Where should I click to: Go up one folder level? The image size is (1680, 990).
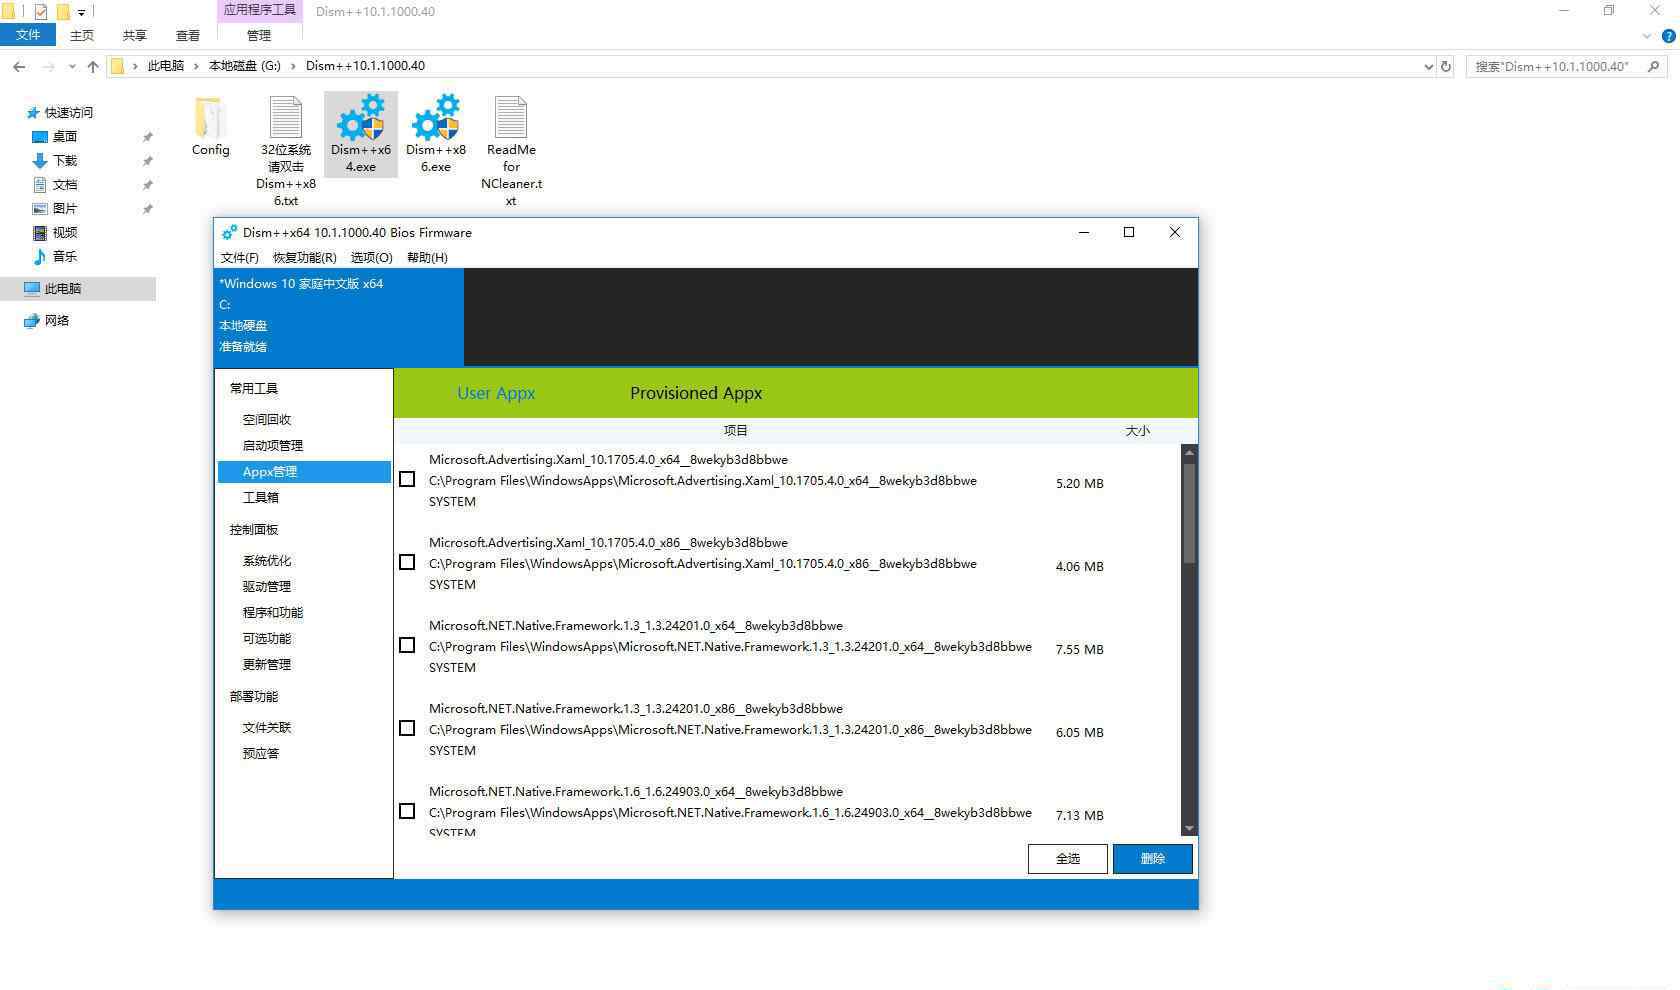(93, 66)
